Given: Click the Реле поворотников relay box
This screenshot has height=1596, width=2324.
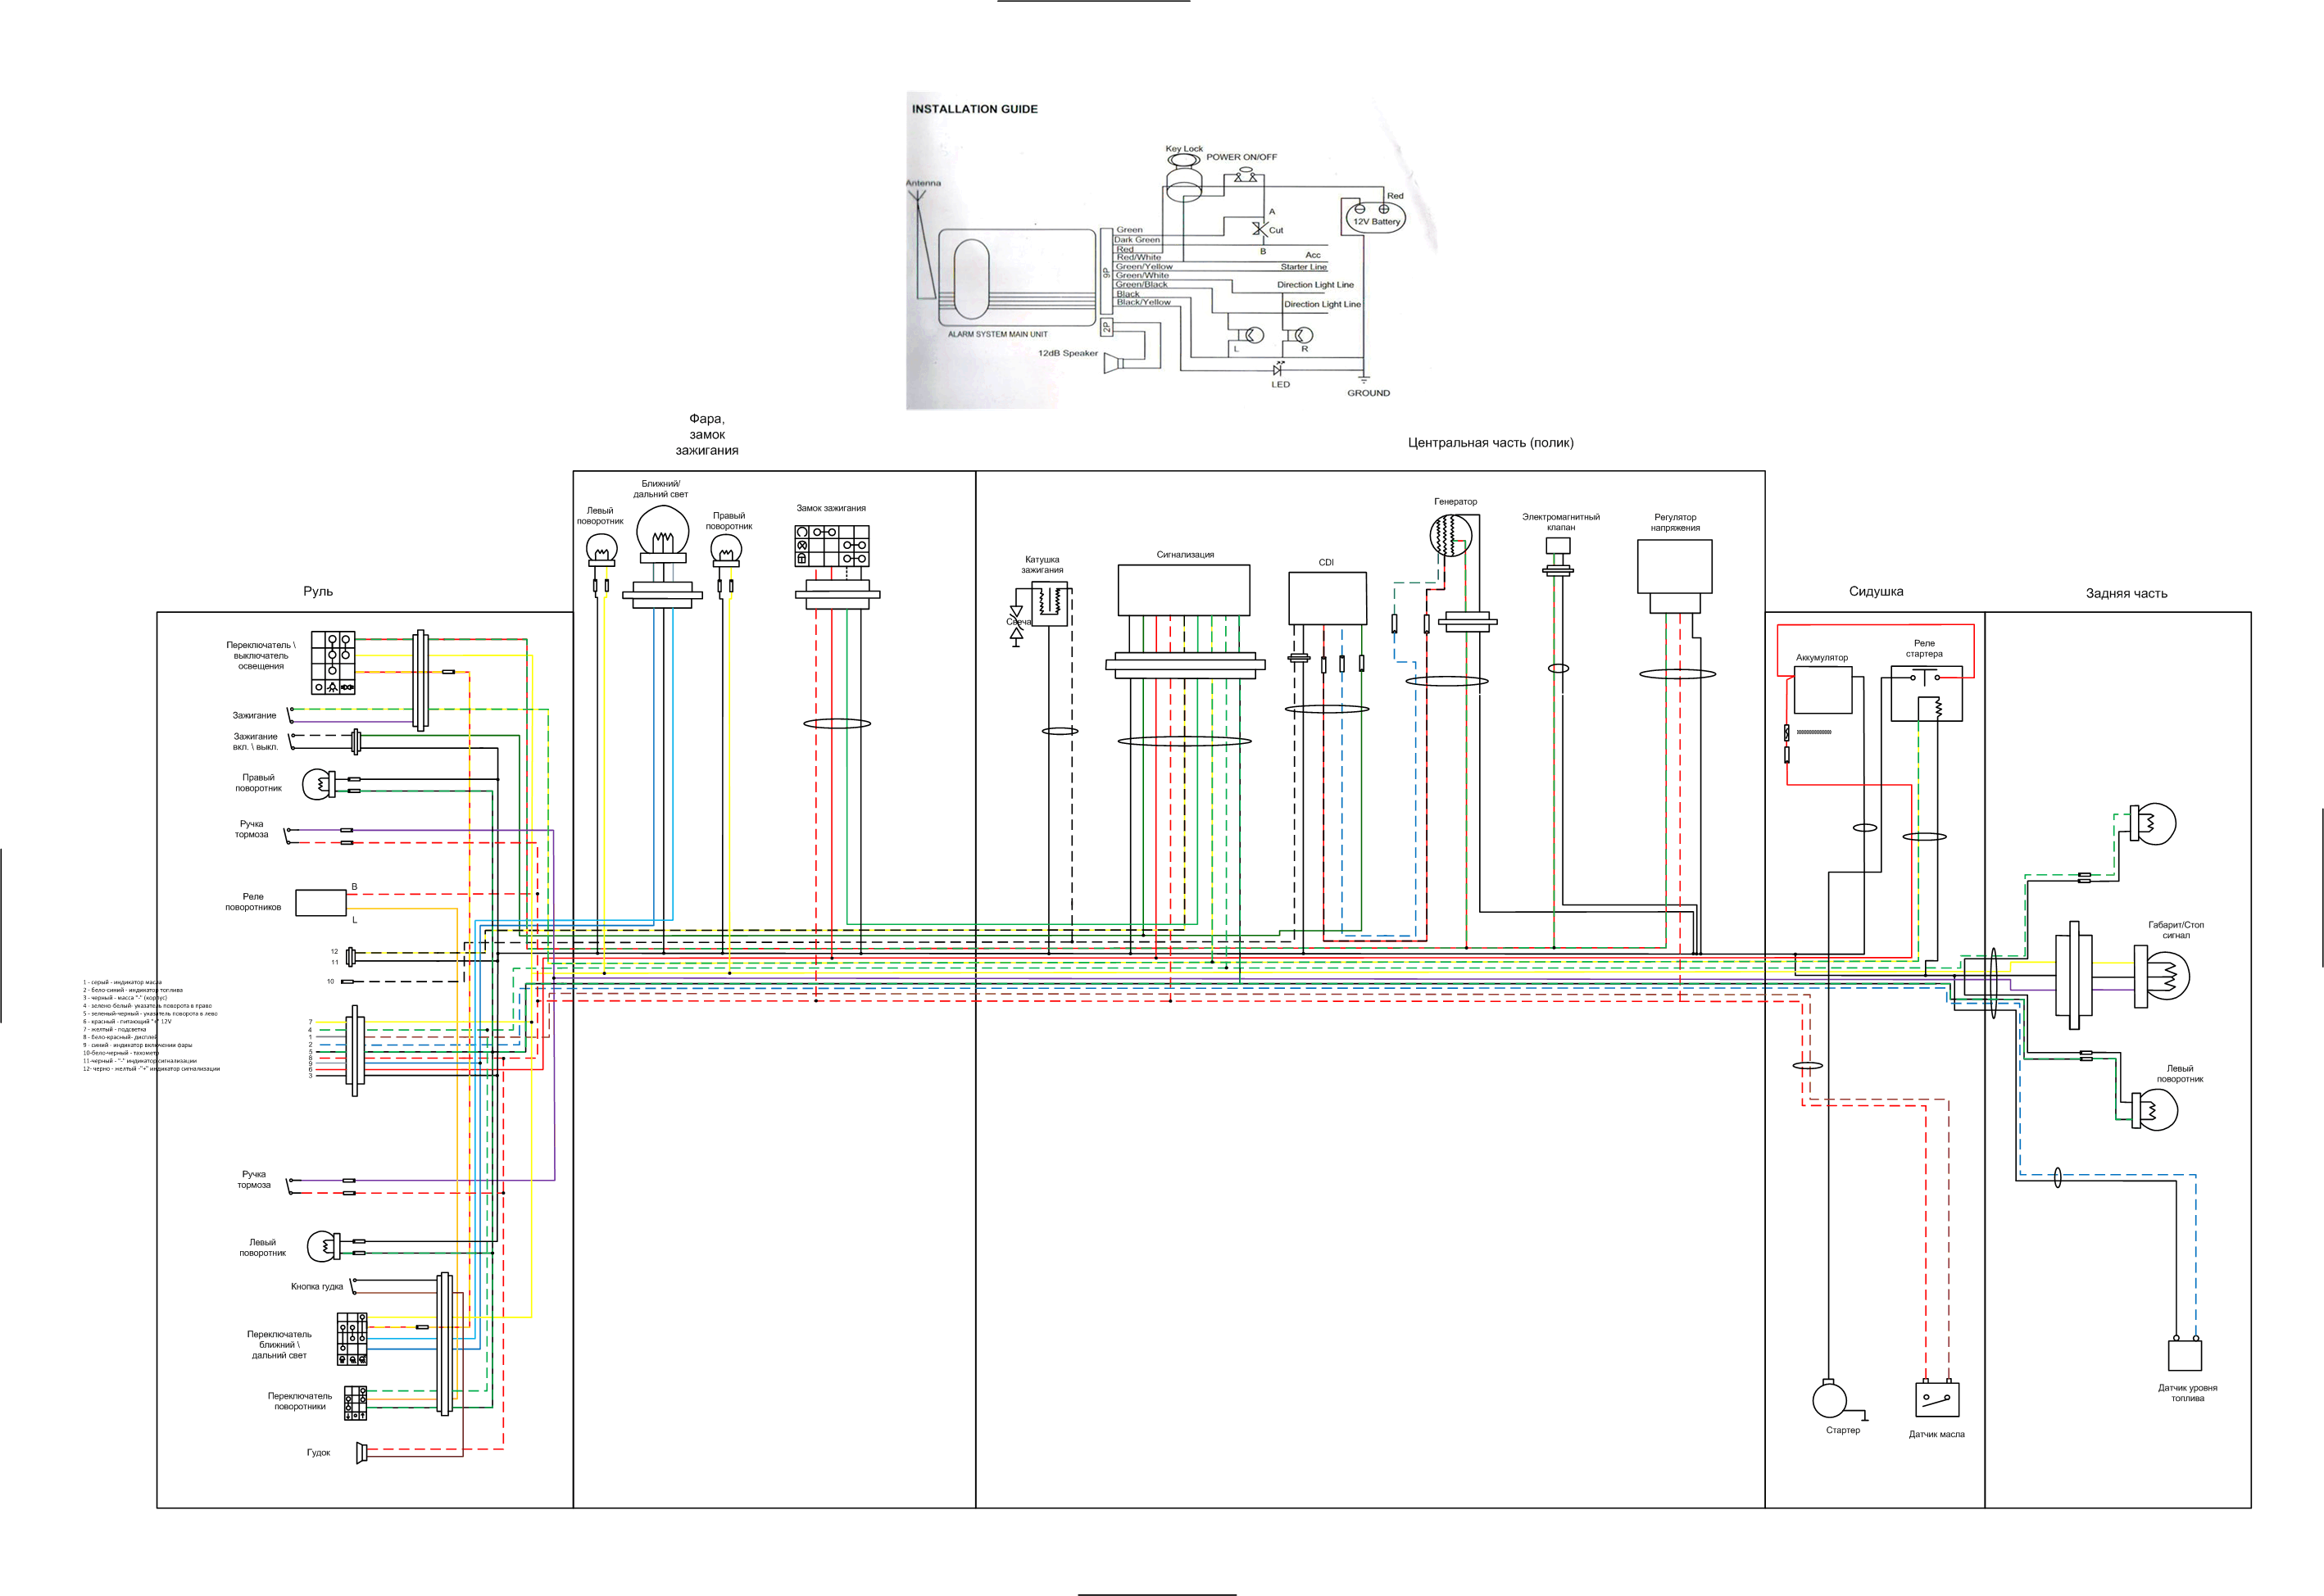Looking at the screenshot, I should click(321, 902).
